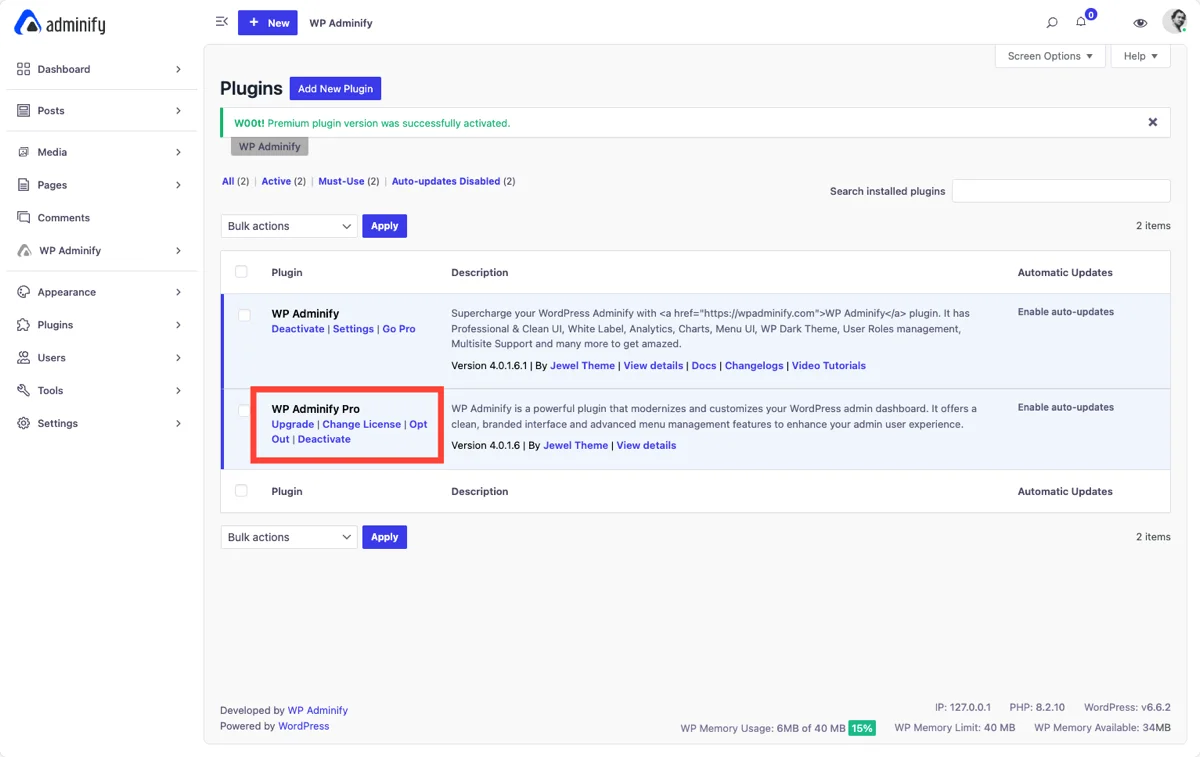Click the Add New Plugin button

335,88
